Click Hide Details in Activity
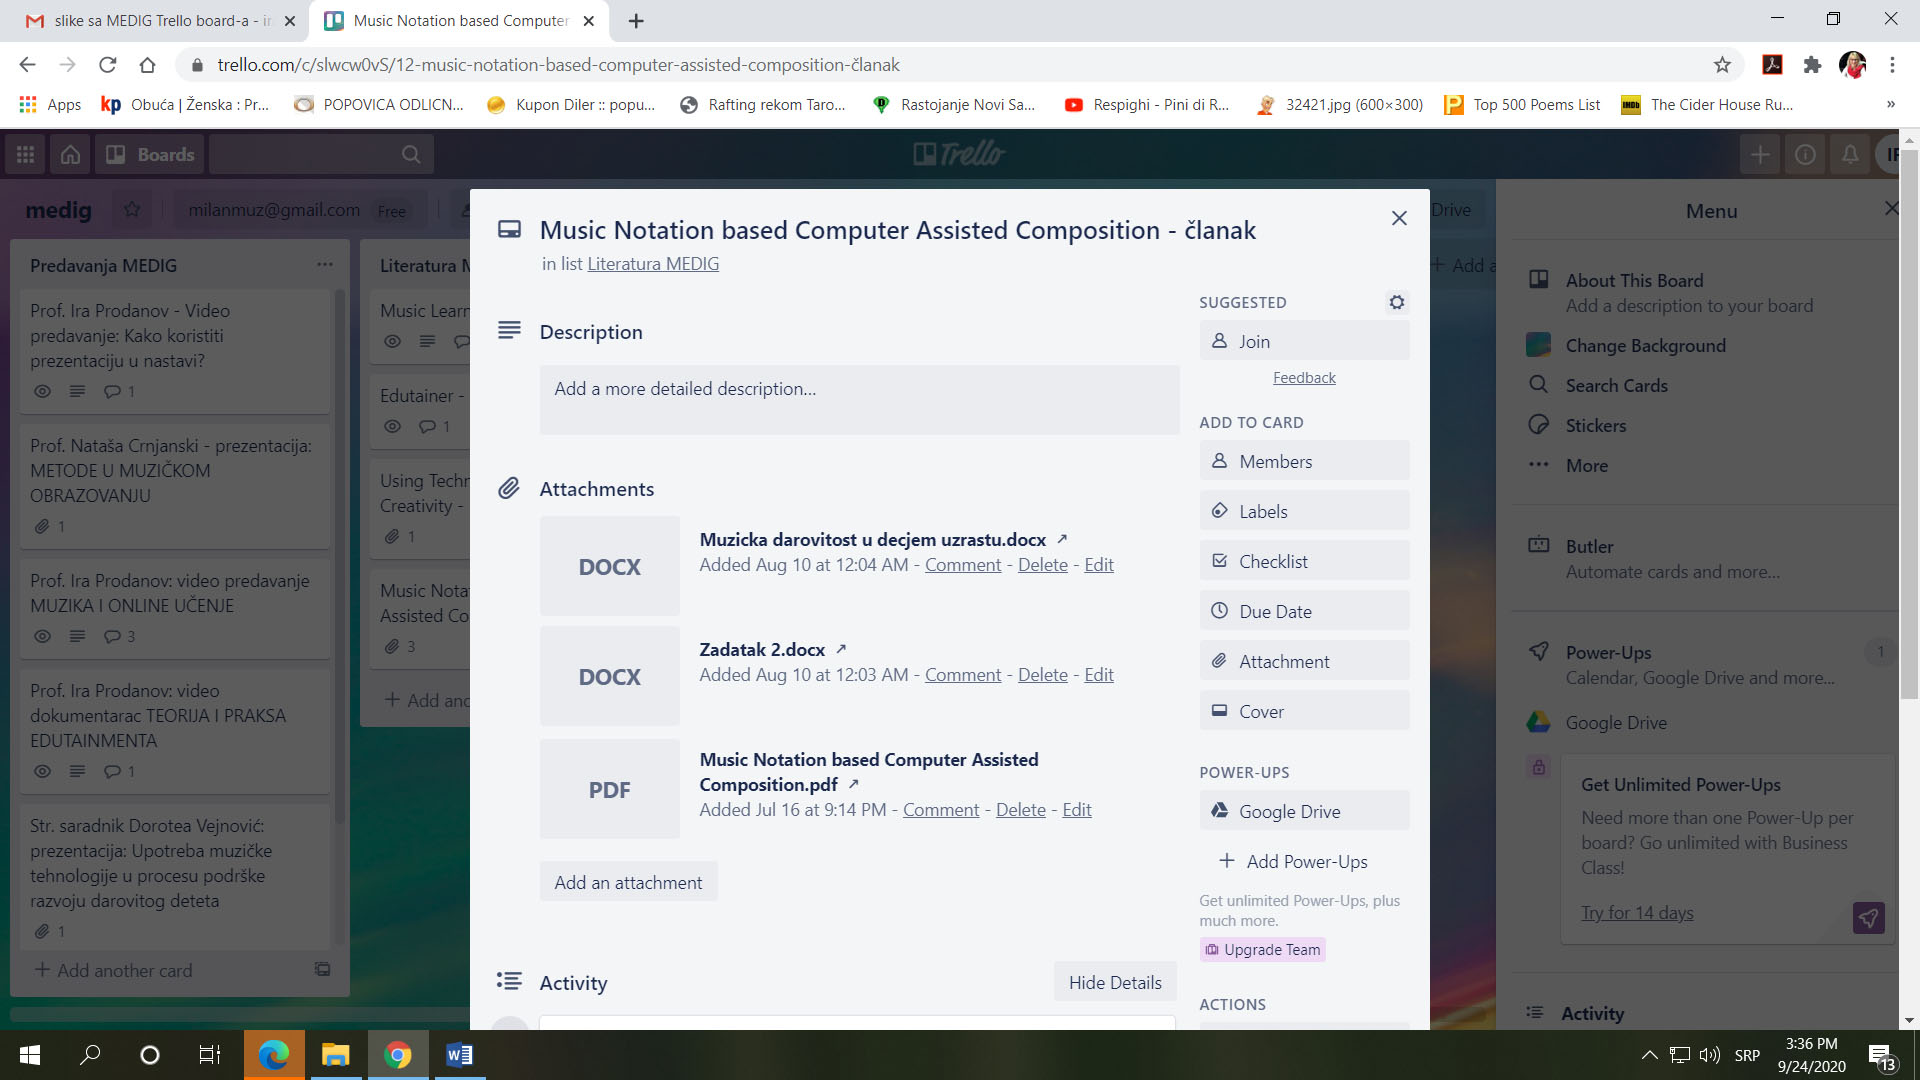 click(1115, 982)
